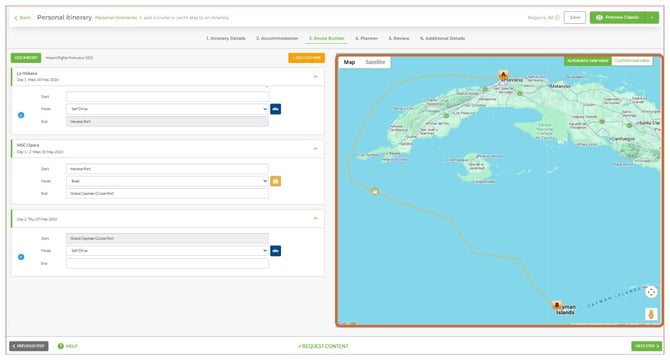
Task: Click the Start field in La Habana section
Action: click(168, 97)
